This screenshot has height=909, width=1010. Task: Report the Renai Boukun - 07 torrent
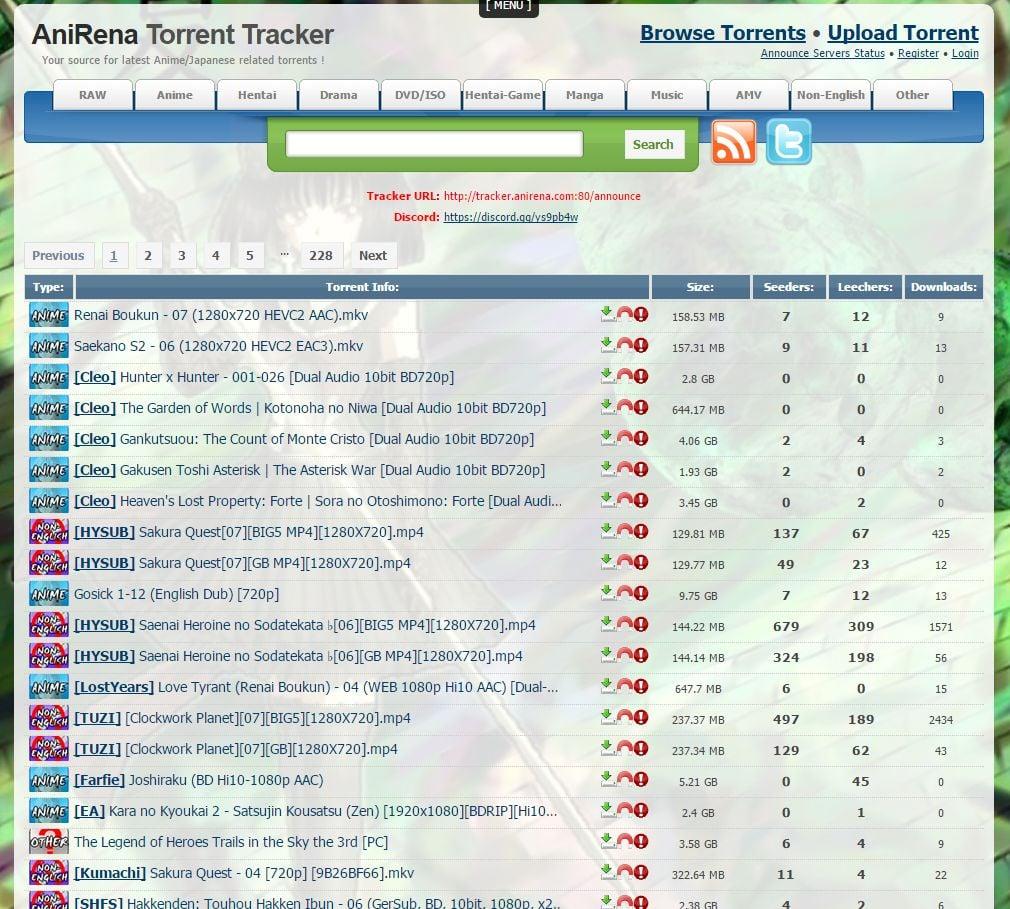pos(641,314)
